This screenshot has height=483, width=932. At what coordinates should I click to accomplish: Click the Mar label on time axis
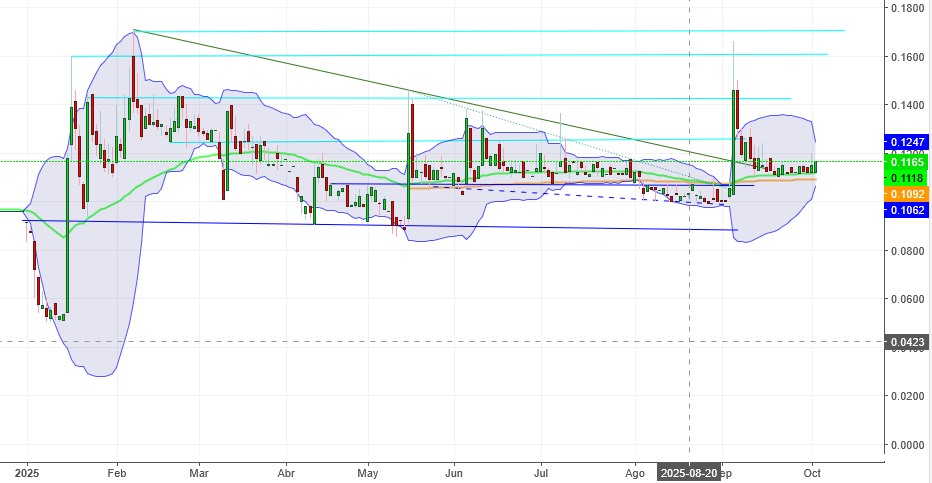(x=199, y=473)
